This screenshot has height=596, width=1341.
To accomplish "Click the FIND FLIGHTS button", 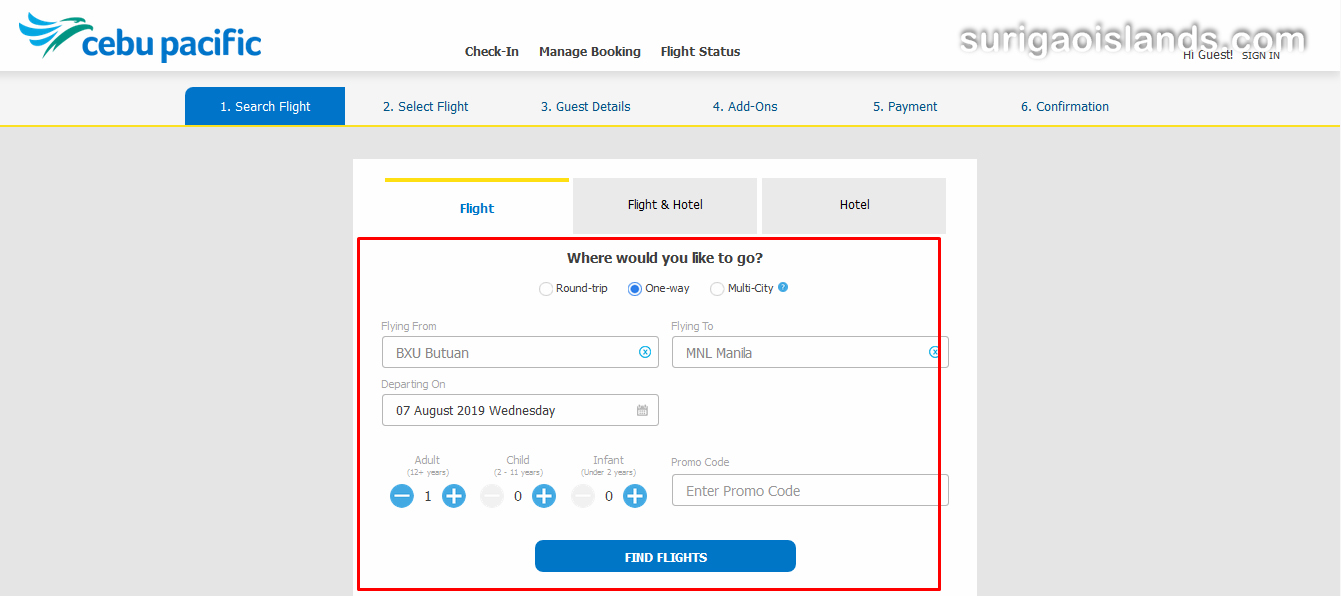I will click(x=665, y=557).
